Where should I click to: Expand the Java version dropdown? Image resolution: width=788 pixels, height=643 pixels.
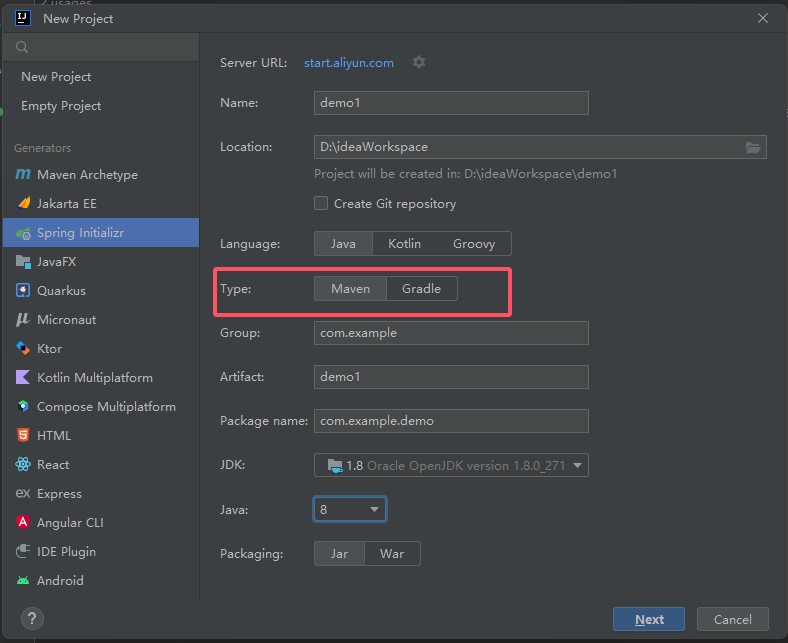pyautogui.click(x=350, y=510)
